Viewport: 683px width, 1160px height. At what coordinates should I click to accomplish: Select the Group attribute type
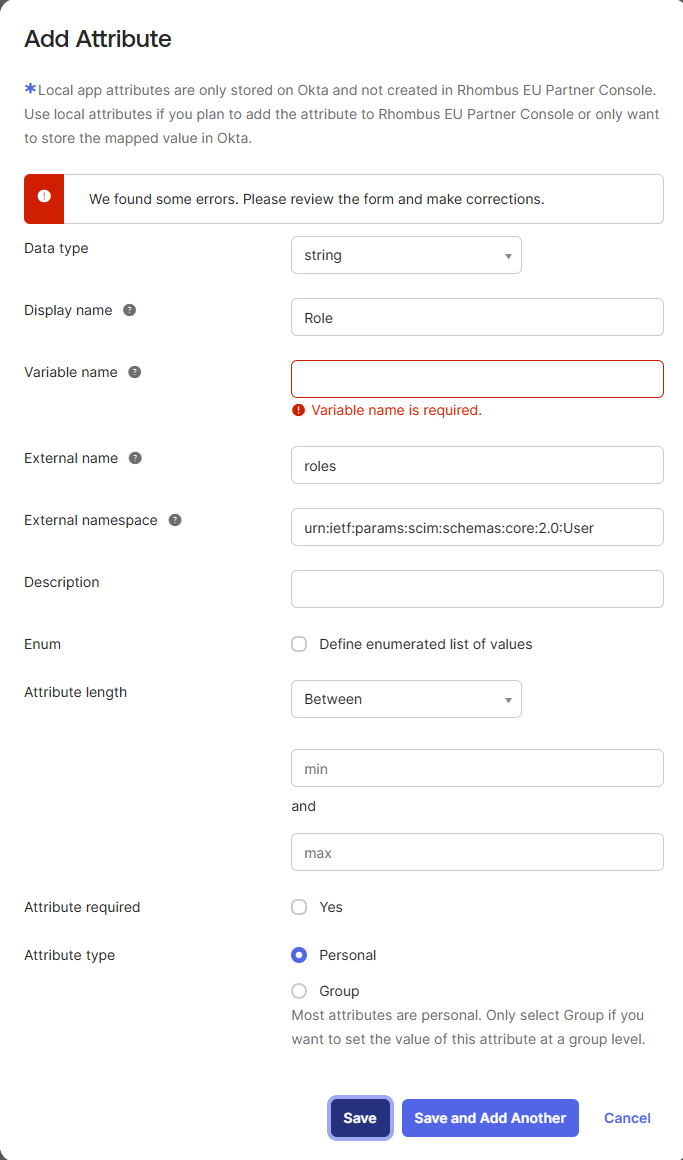299,991
